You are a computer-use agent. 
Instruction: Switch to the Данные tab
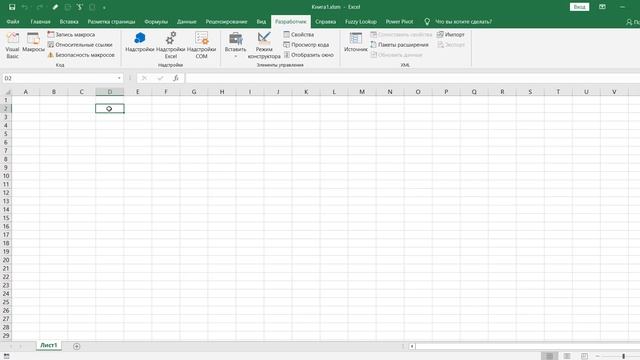pos(187,22)
